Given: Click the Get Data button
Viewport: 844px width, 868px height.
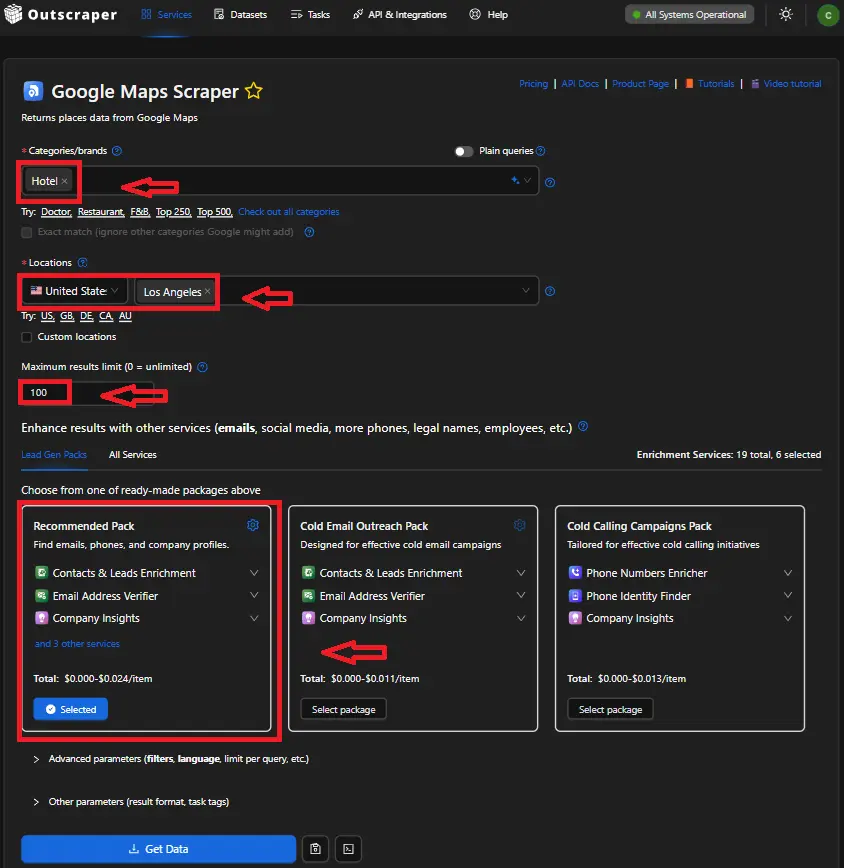Looking at the screenshot, I should (158, 849).
